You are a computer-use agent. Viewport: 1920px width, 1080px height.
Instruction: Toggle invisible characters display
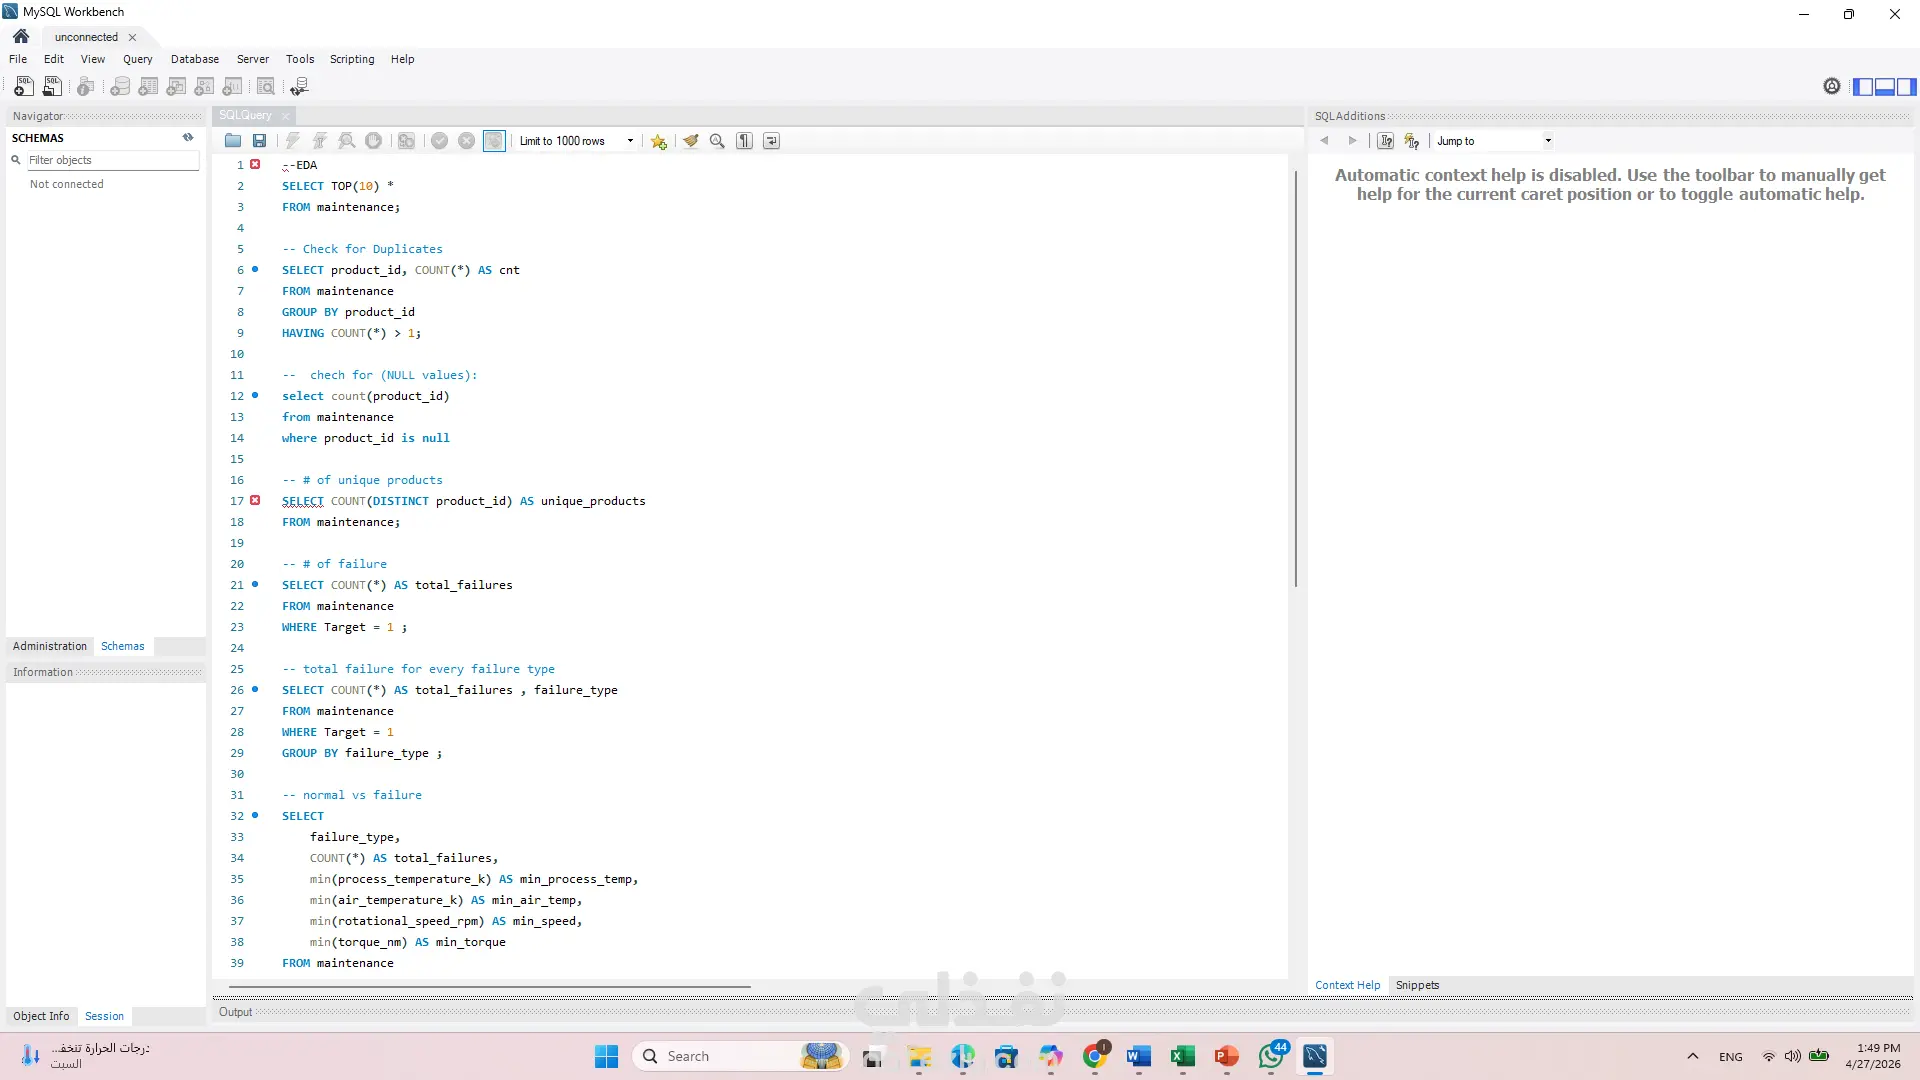click(744, 141)
